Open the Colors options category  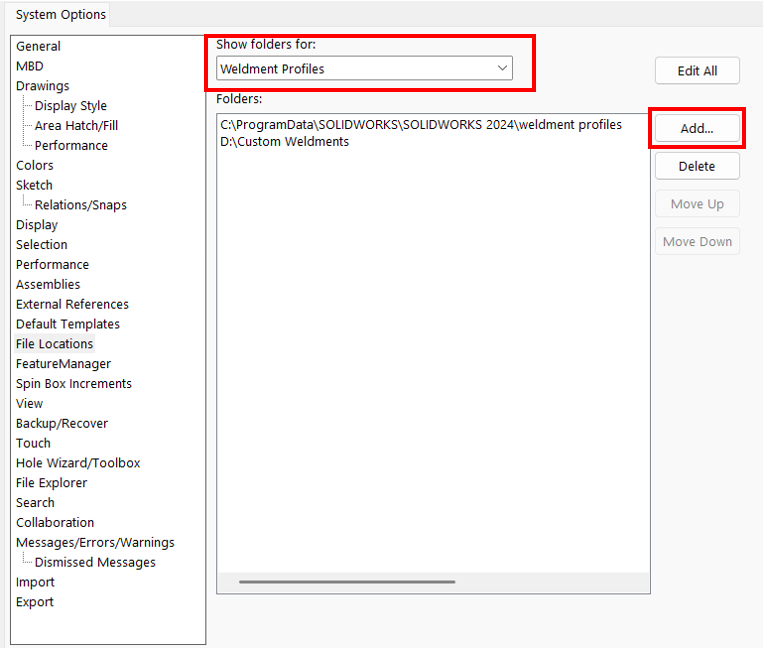(x=35, y=165)
